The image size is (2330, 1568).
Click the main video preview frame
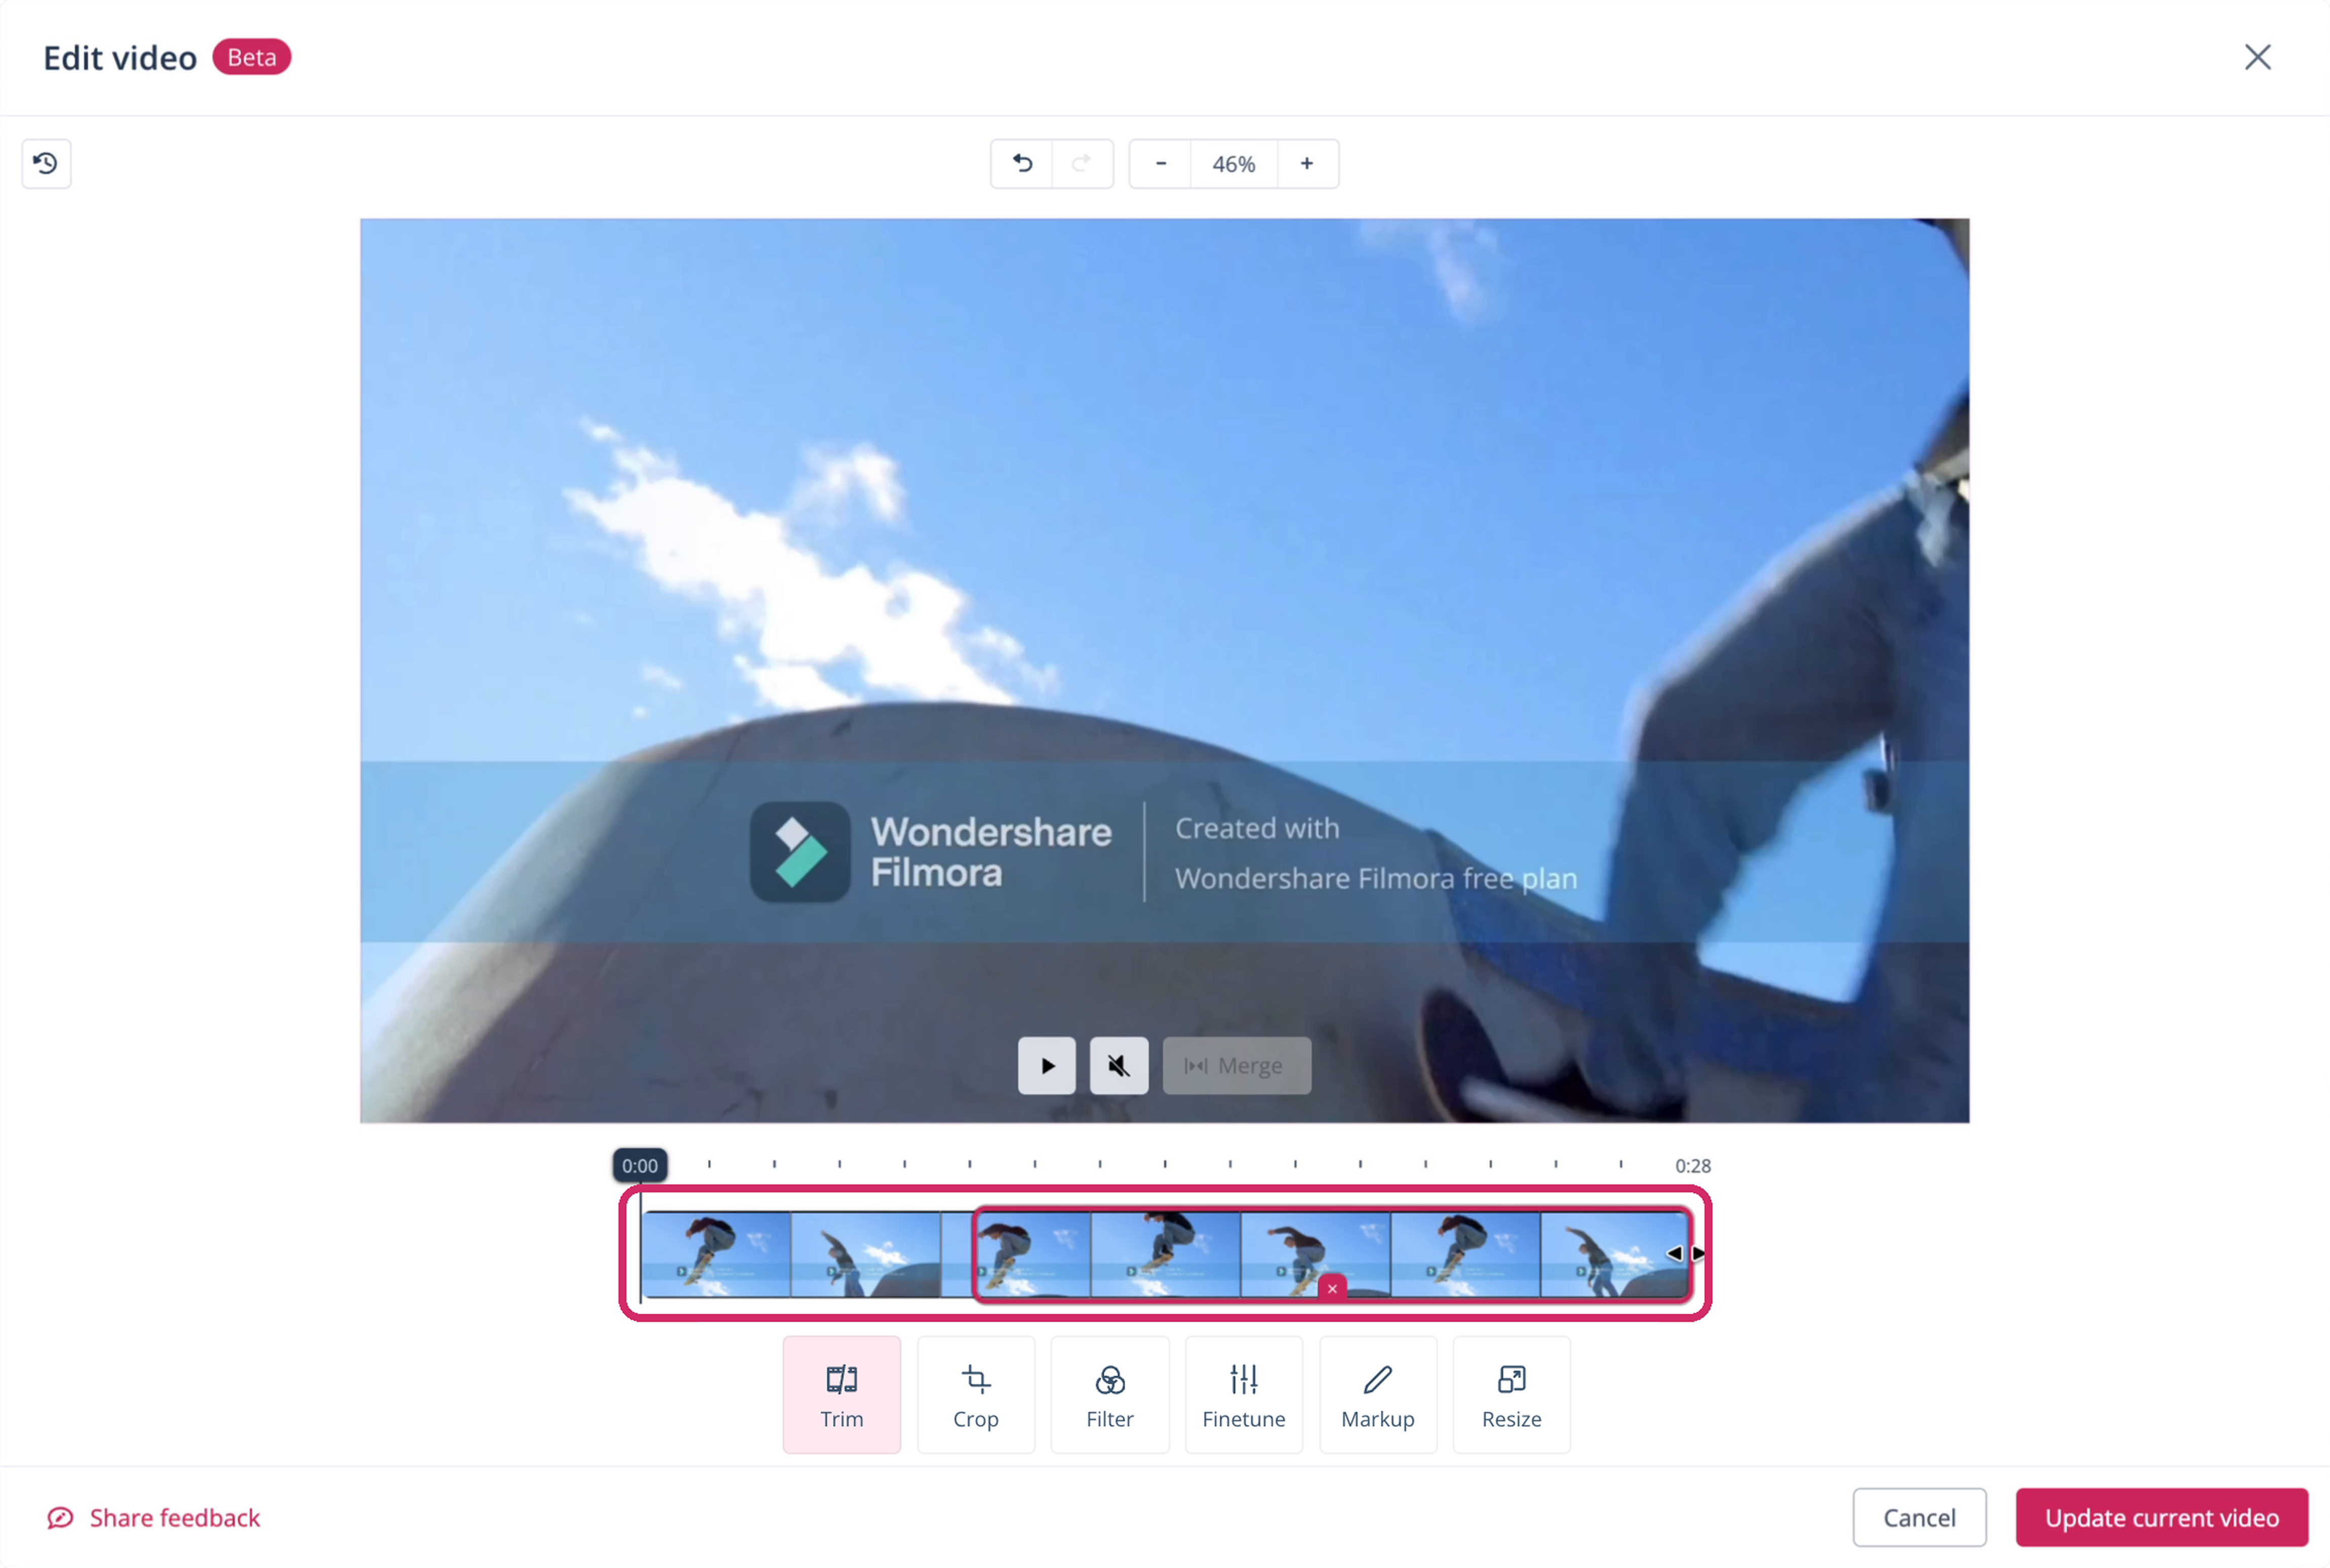[x=1165, y=670]
